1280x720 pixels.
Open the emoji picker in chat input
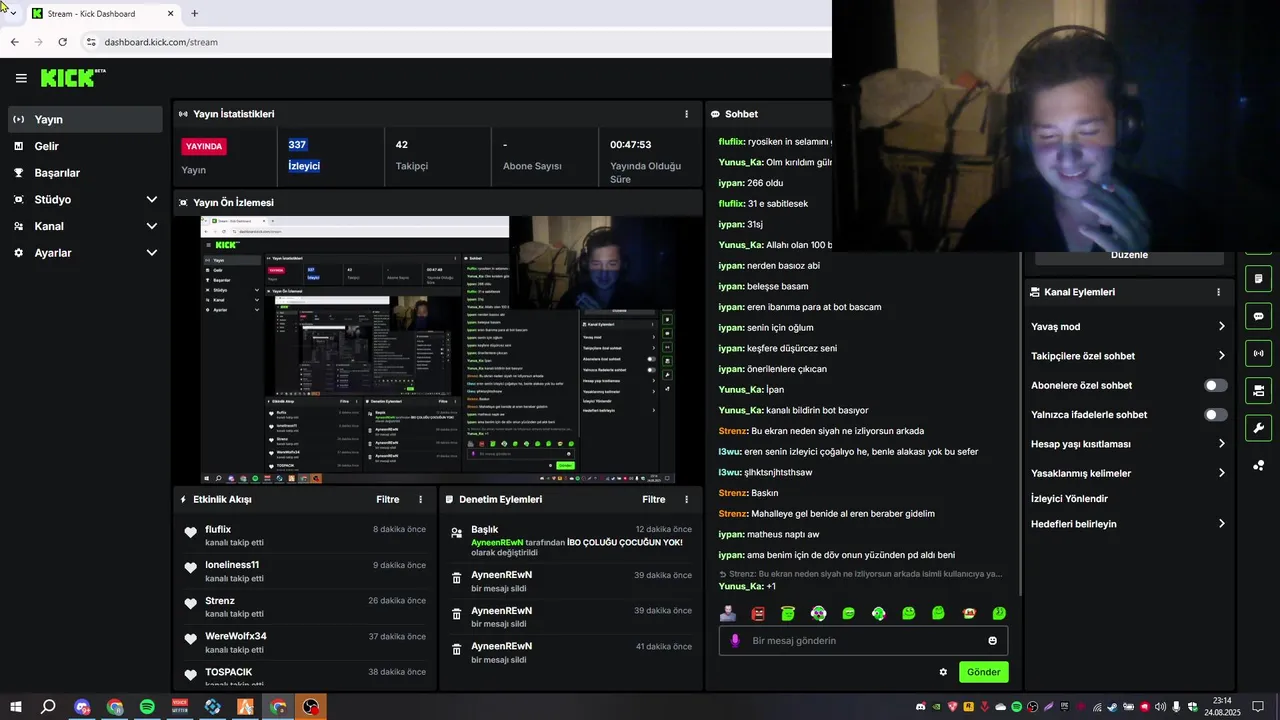[x=992, y=641]
